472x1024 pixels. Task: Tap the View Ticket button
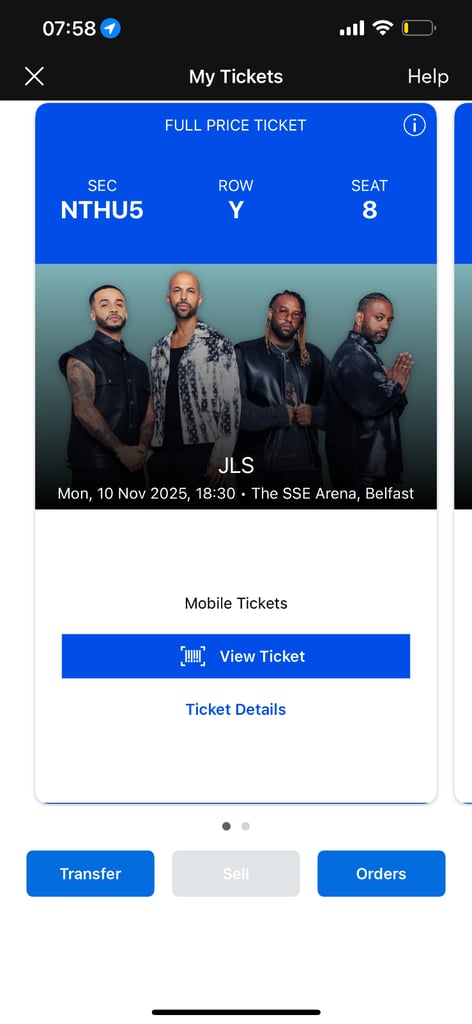coord(236,656)
